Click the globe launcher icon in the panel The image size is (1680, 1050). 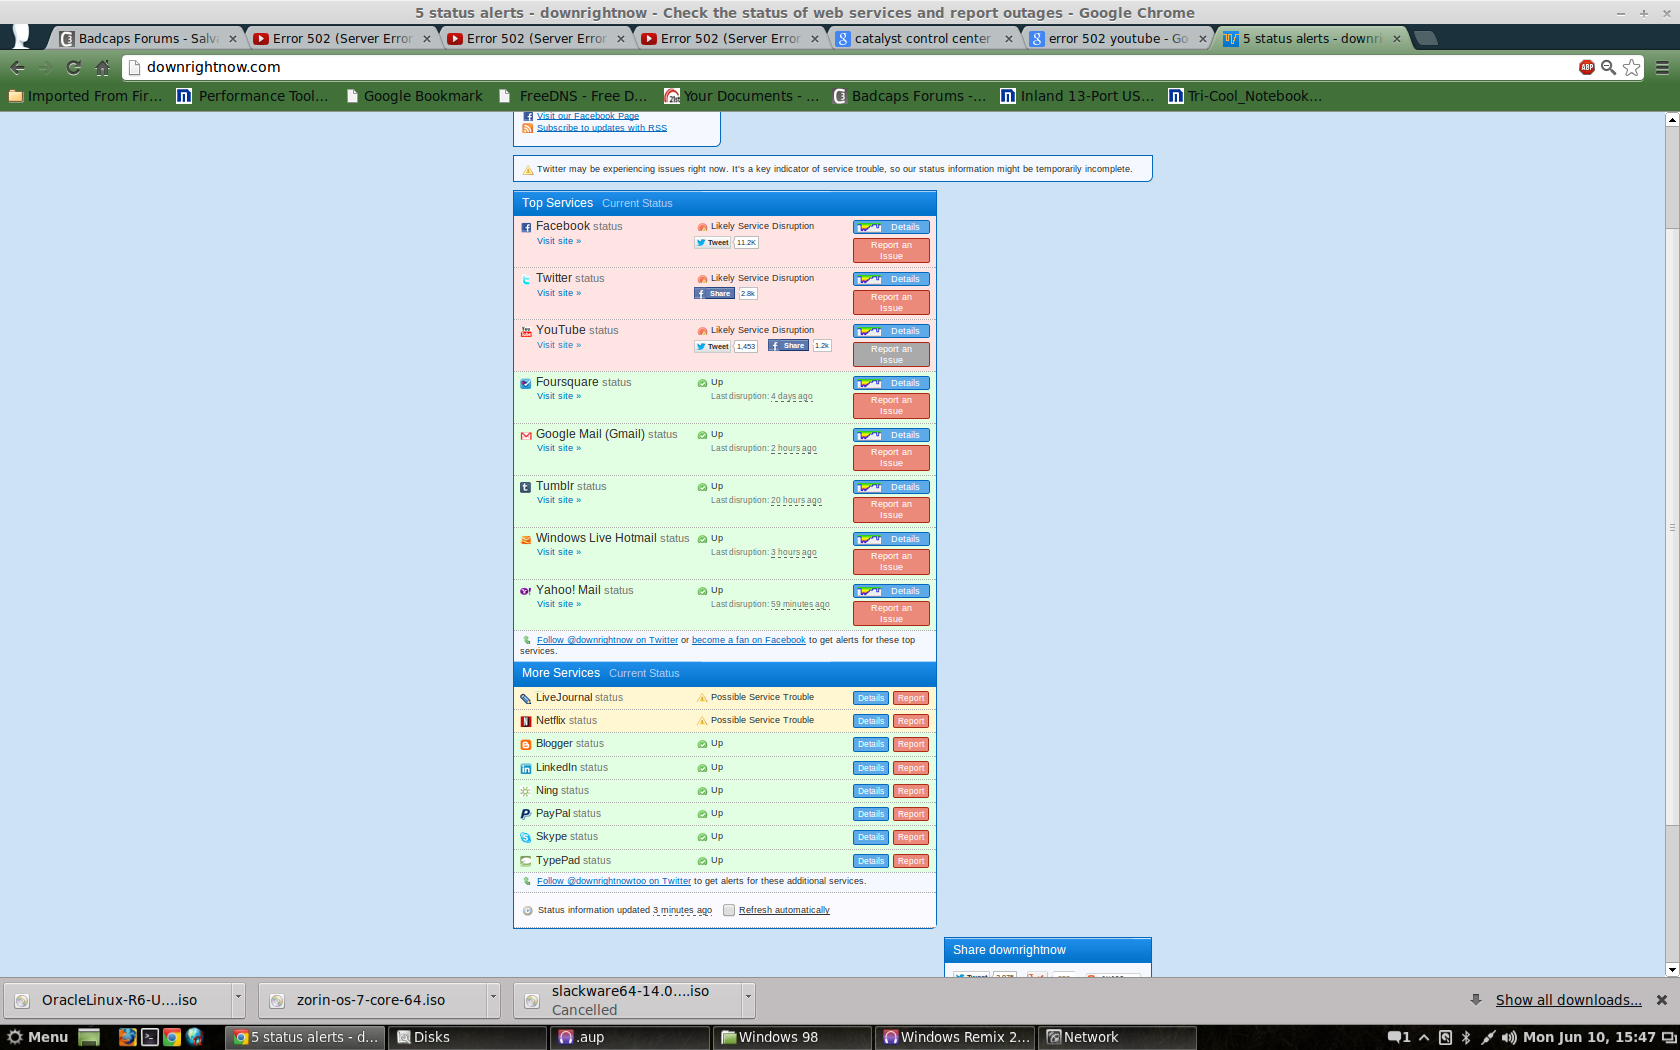pos(195,1037)
